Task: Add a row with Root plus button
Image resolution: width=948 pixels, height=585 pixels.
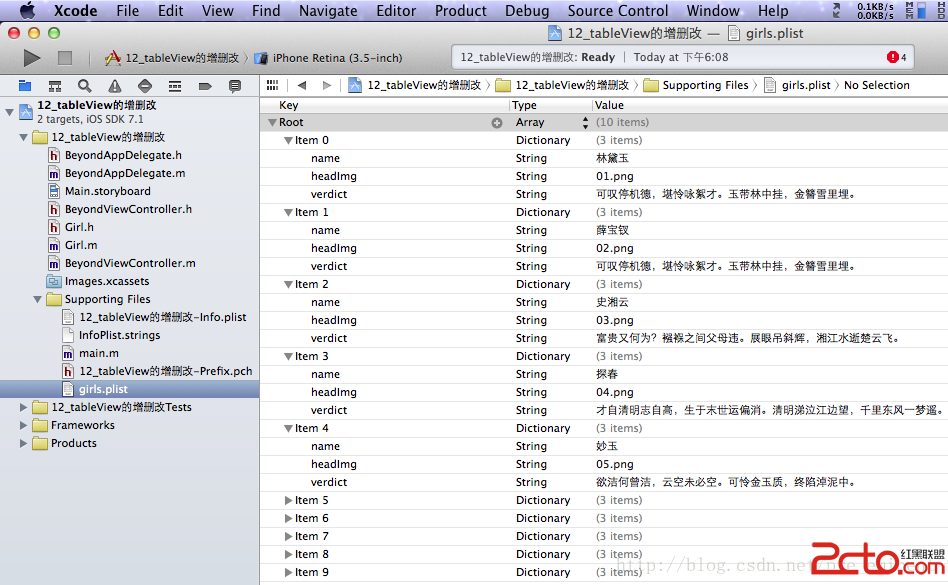Action: click(496, 123)
